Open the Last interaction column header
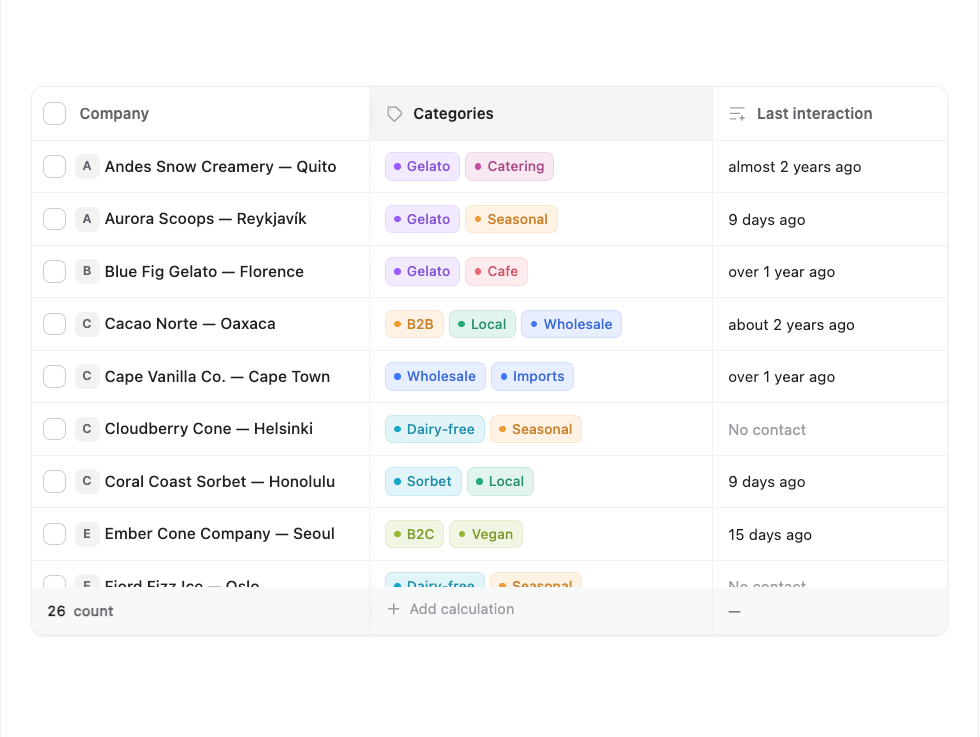Image resolution: width=980 pixels, height=737 pixels. 830,114
